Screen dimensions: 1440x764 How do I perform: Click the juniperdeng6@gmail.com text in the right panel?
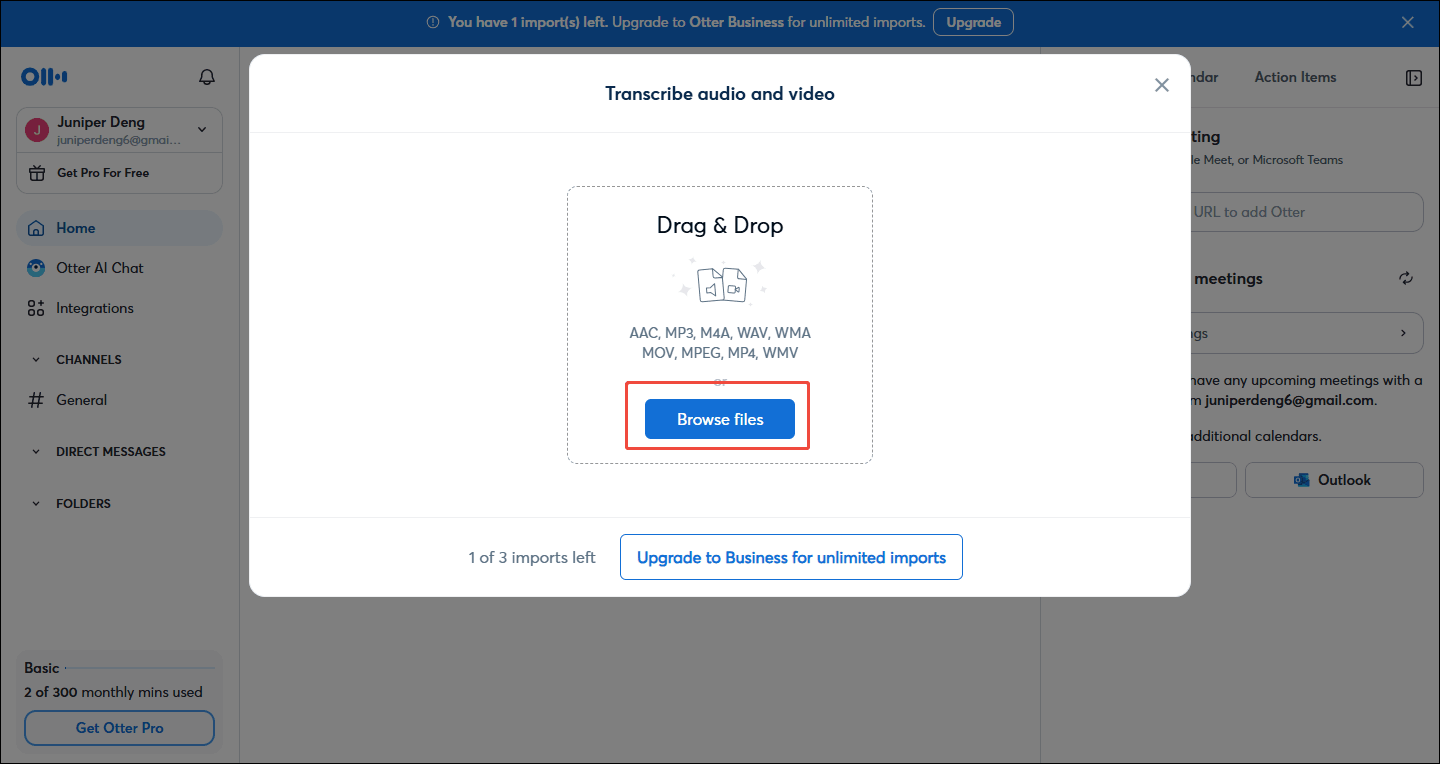click(x=1290, y=400)
